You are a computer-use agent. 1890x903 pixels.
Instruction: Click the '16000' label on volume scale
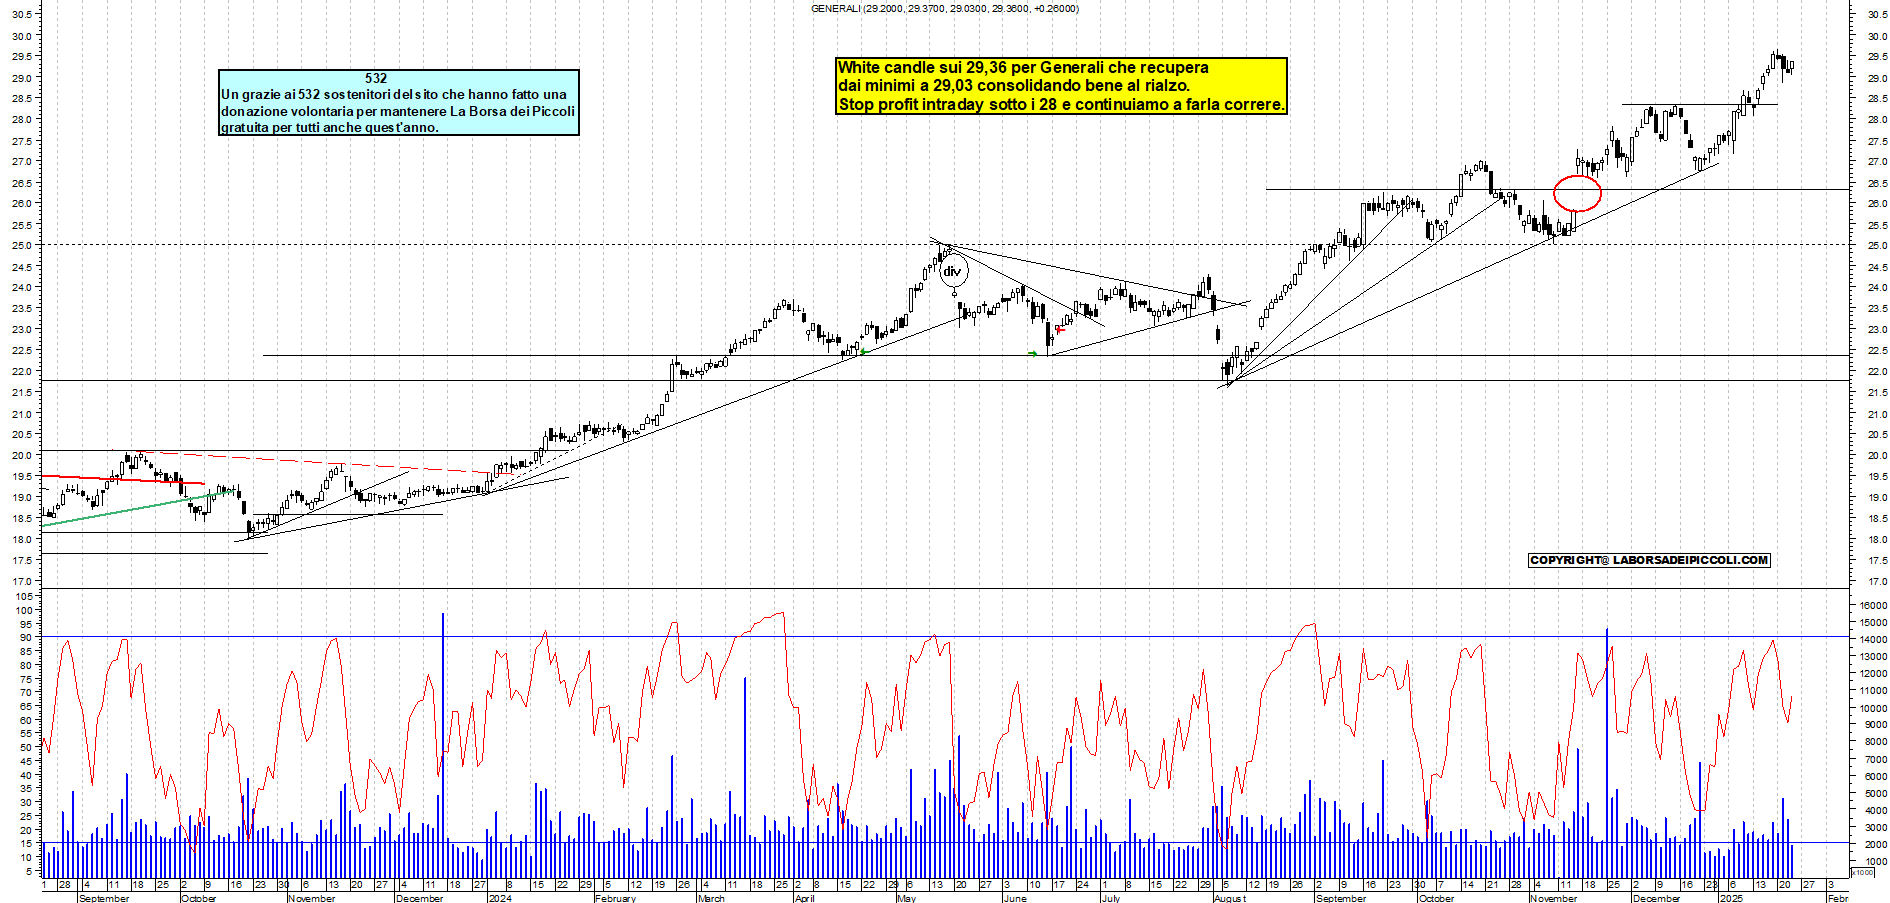[1873, 606]
